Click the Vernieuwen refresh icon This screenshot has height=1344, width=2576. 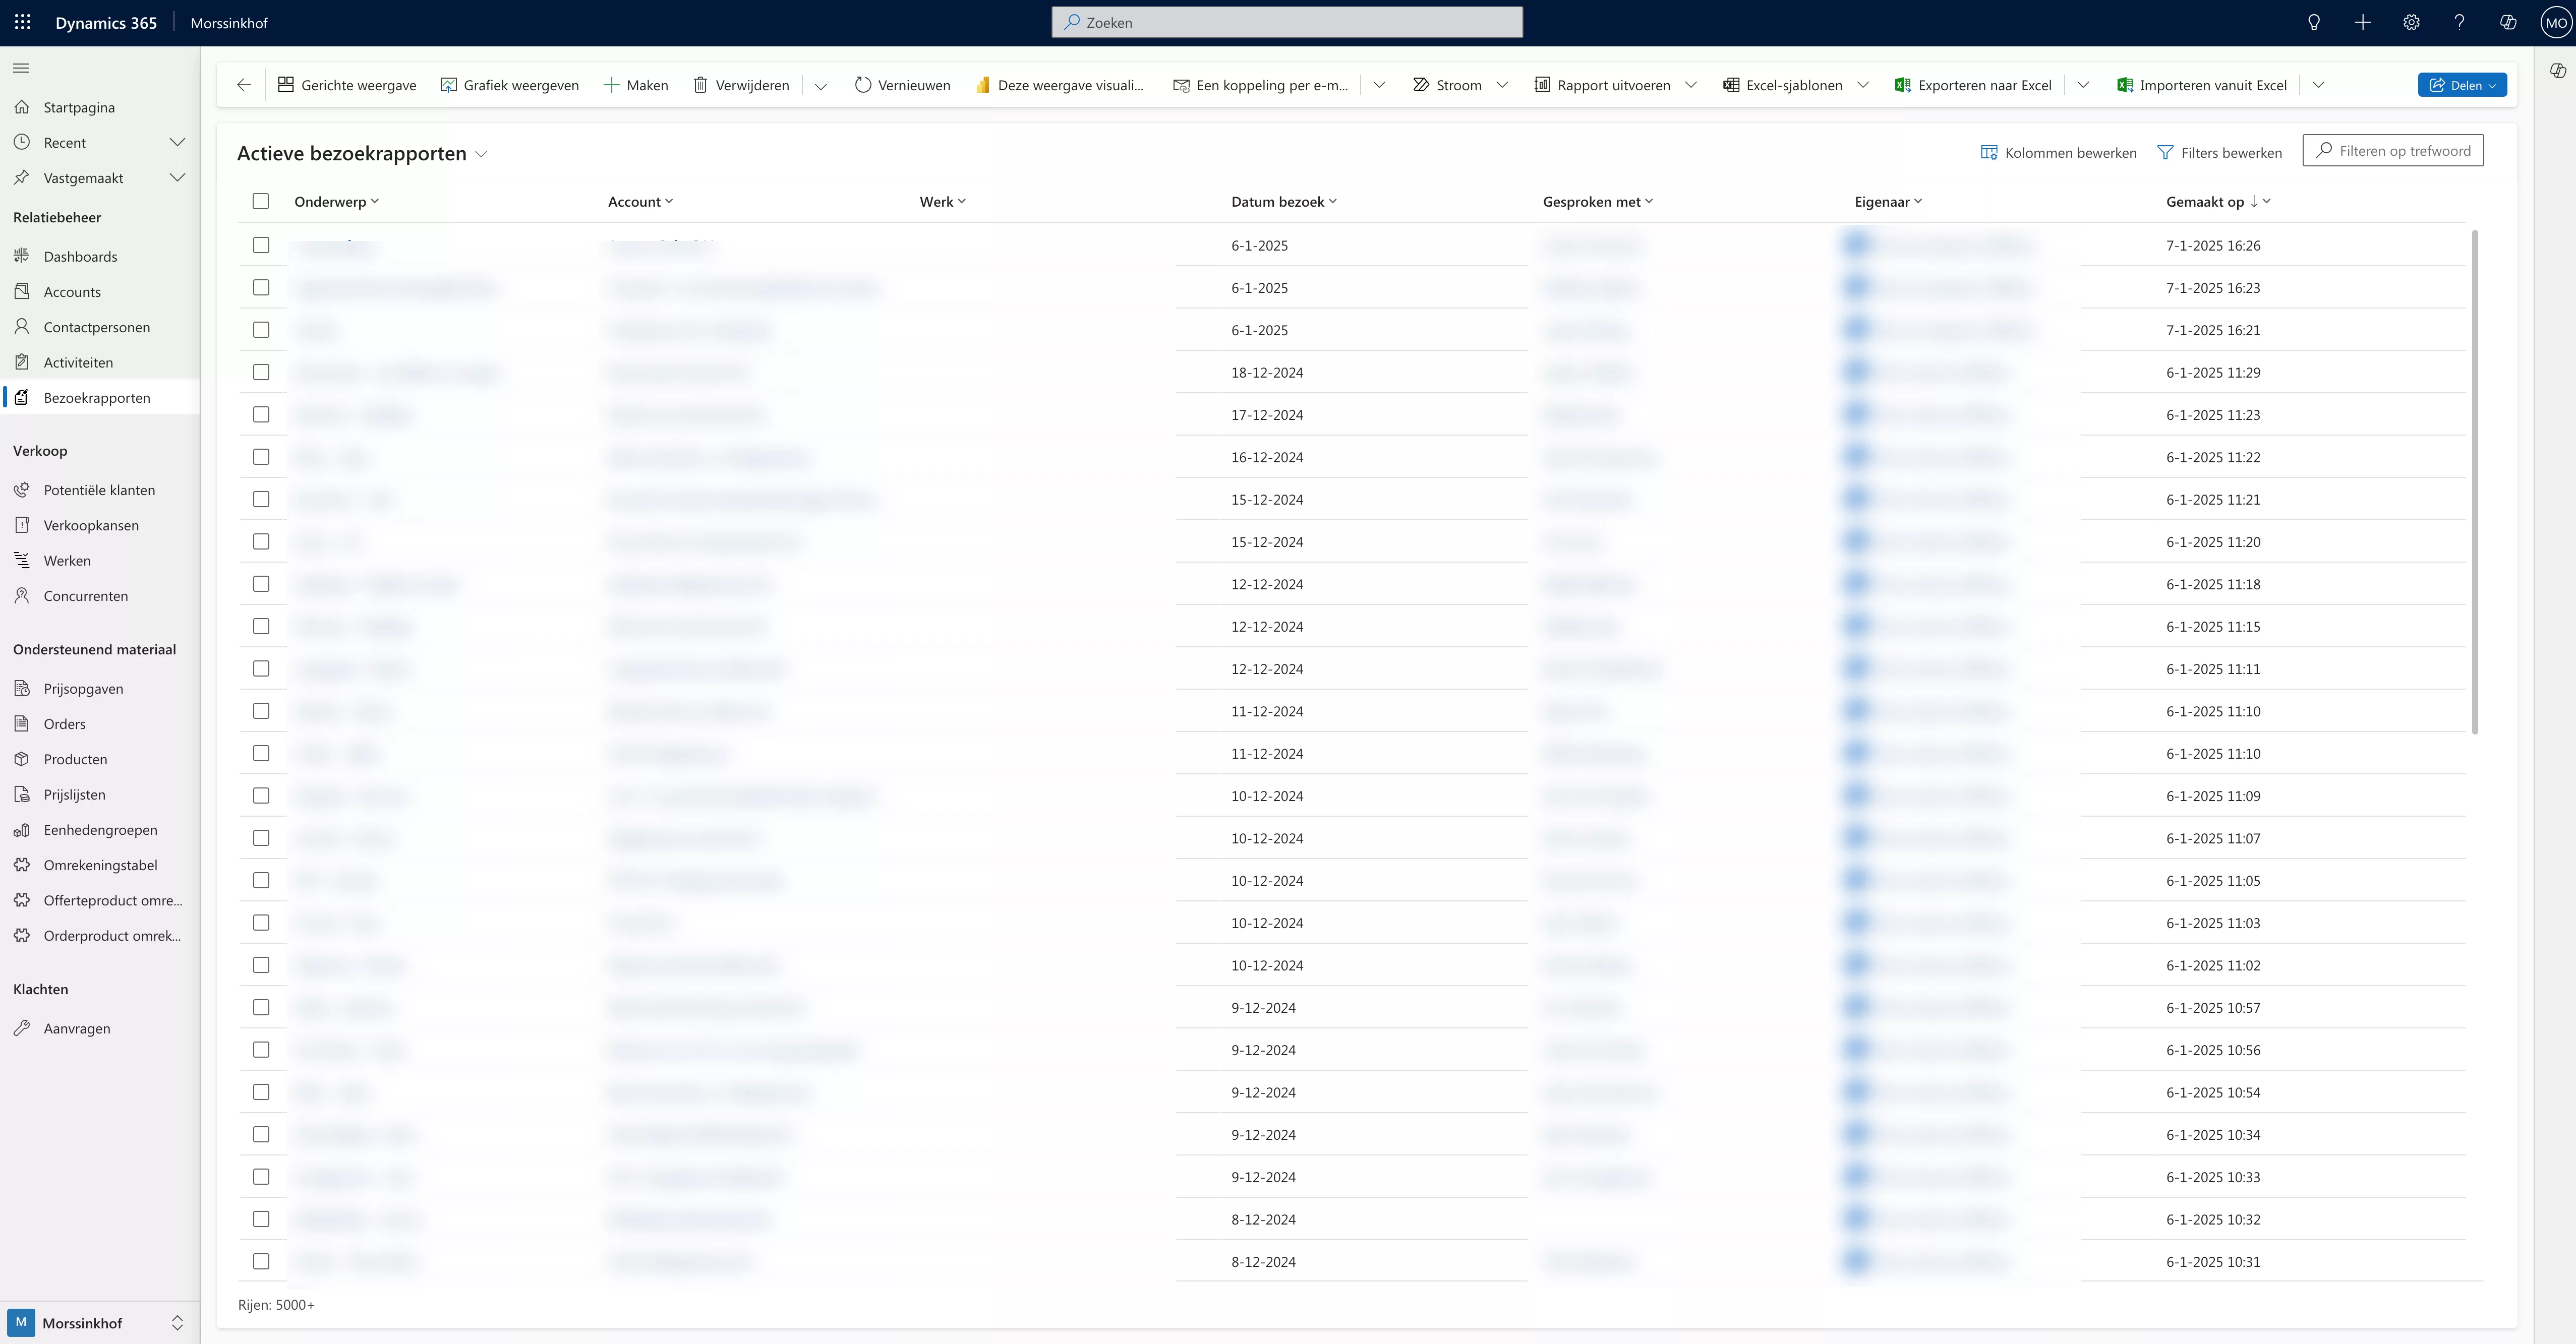click(863, 85)
